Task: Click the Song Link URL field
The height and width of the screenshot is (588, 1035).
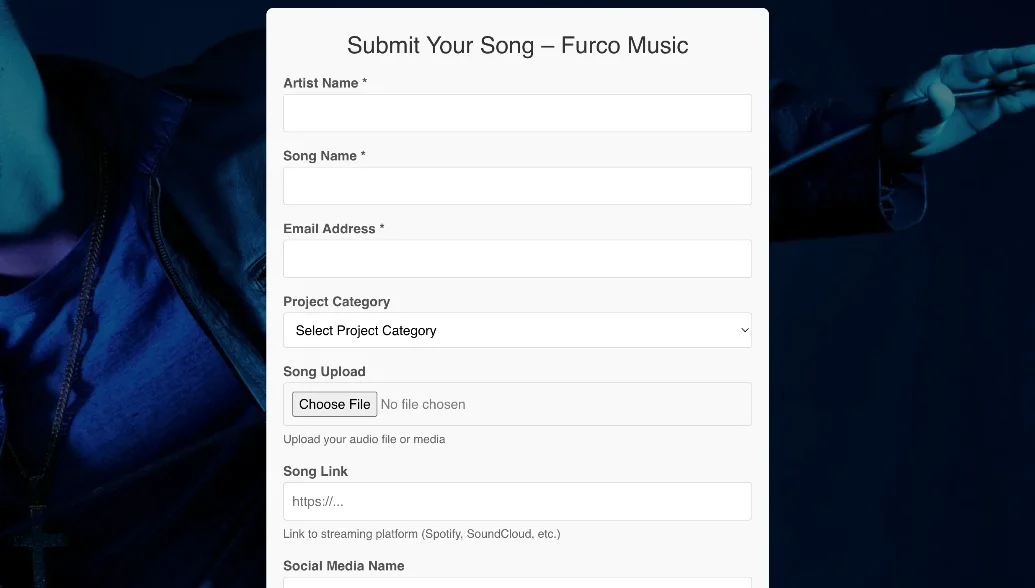Action: point(517,501)
